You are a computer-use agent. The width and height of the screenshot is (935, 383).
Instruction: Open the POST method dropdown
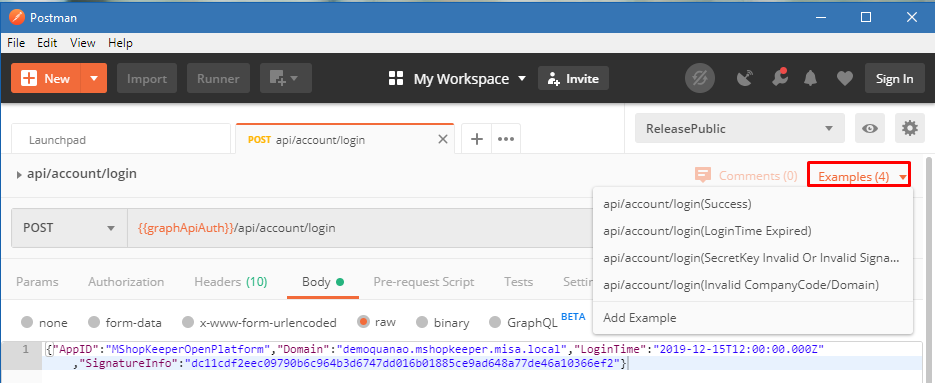point(69,228)
